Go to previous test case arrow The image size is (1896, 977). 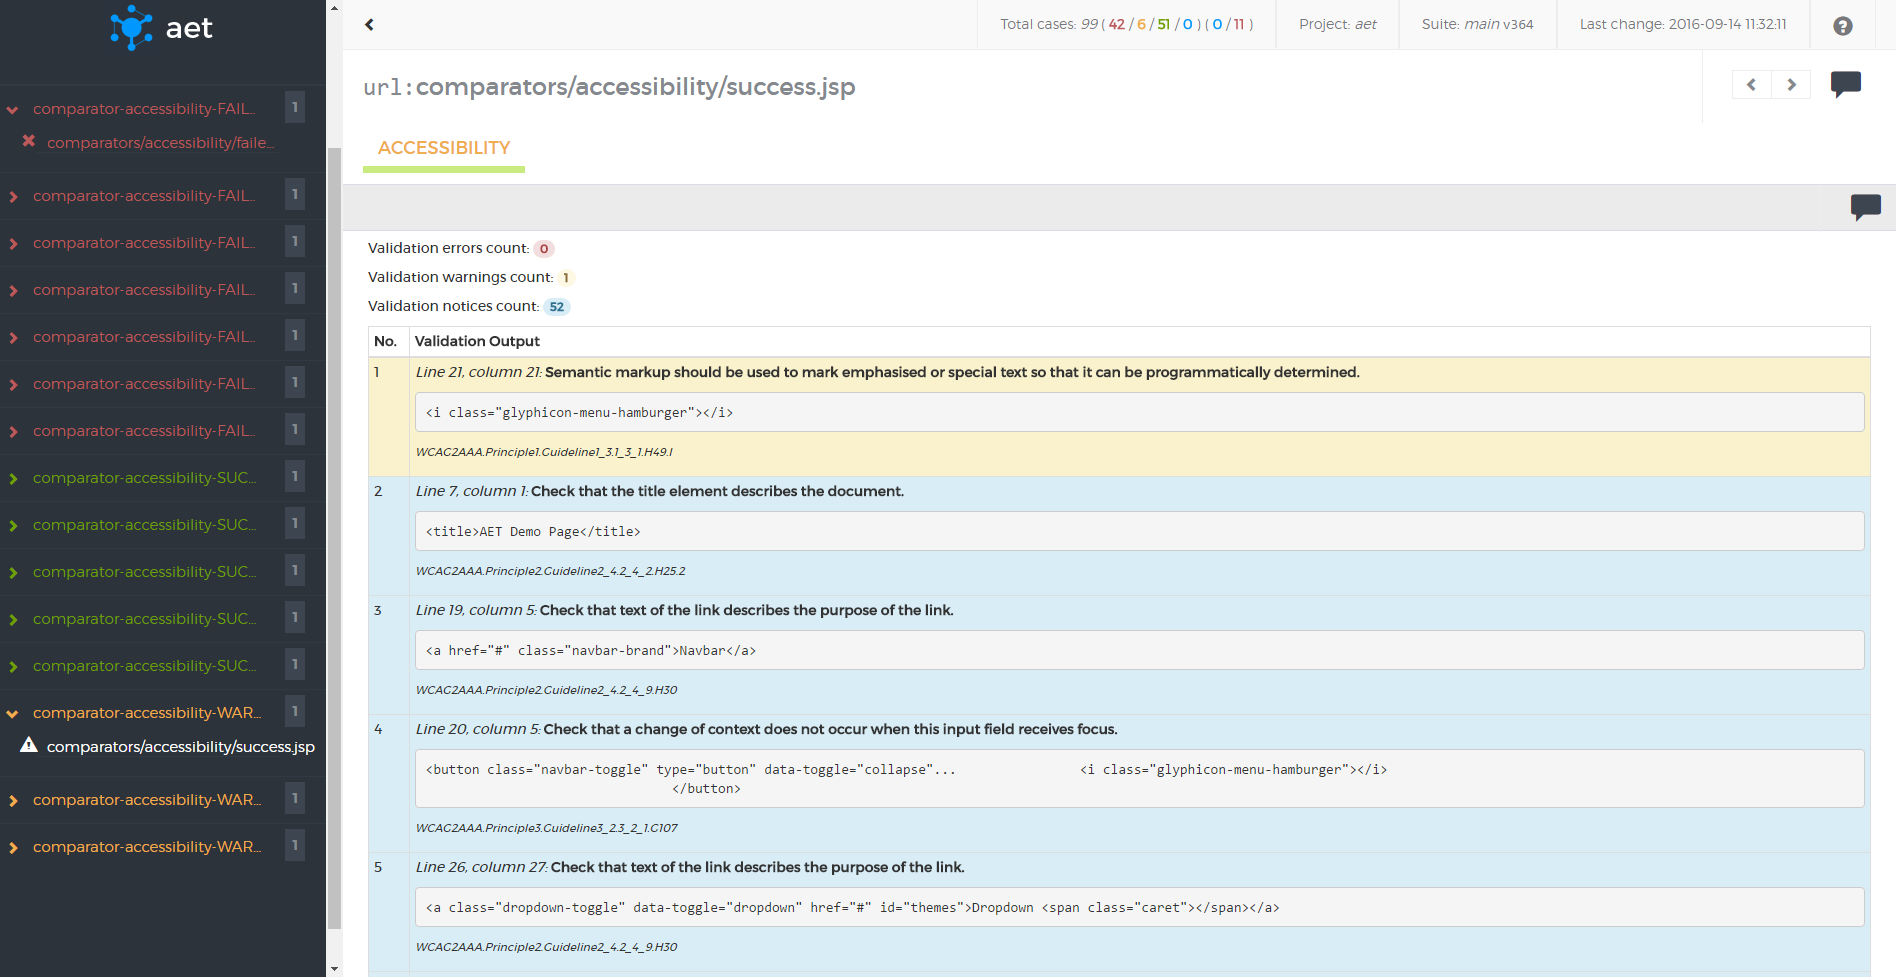click(x=1751, y=85)
